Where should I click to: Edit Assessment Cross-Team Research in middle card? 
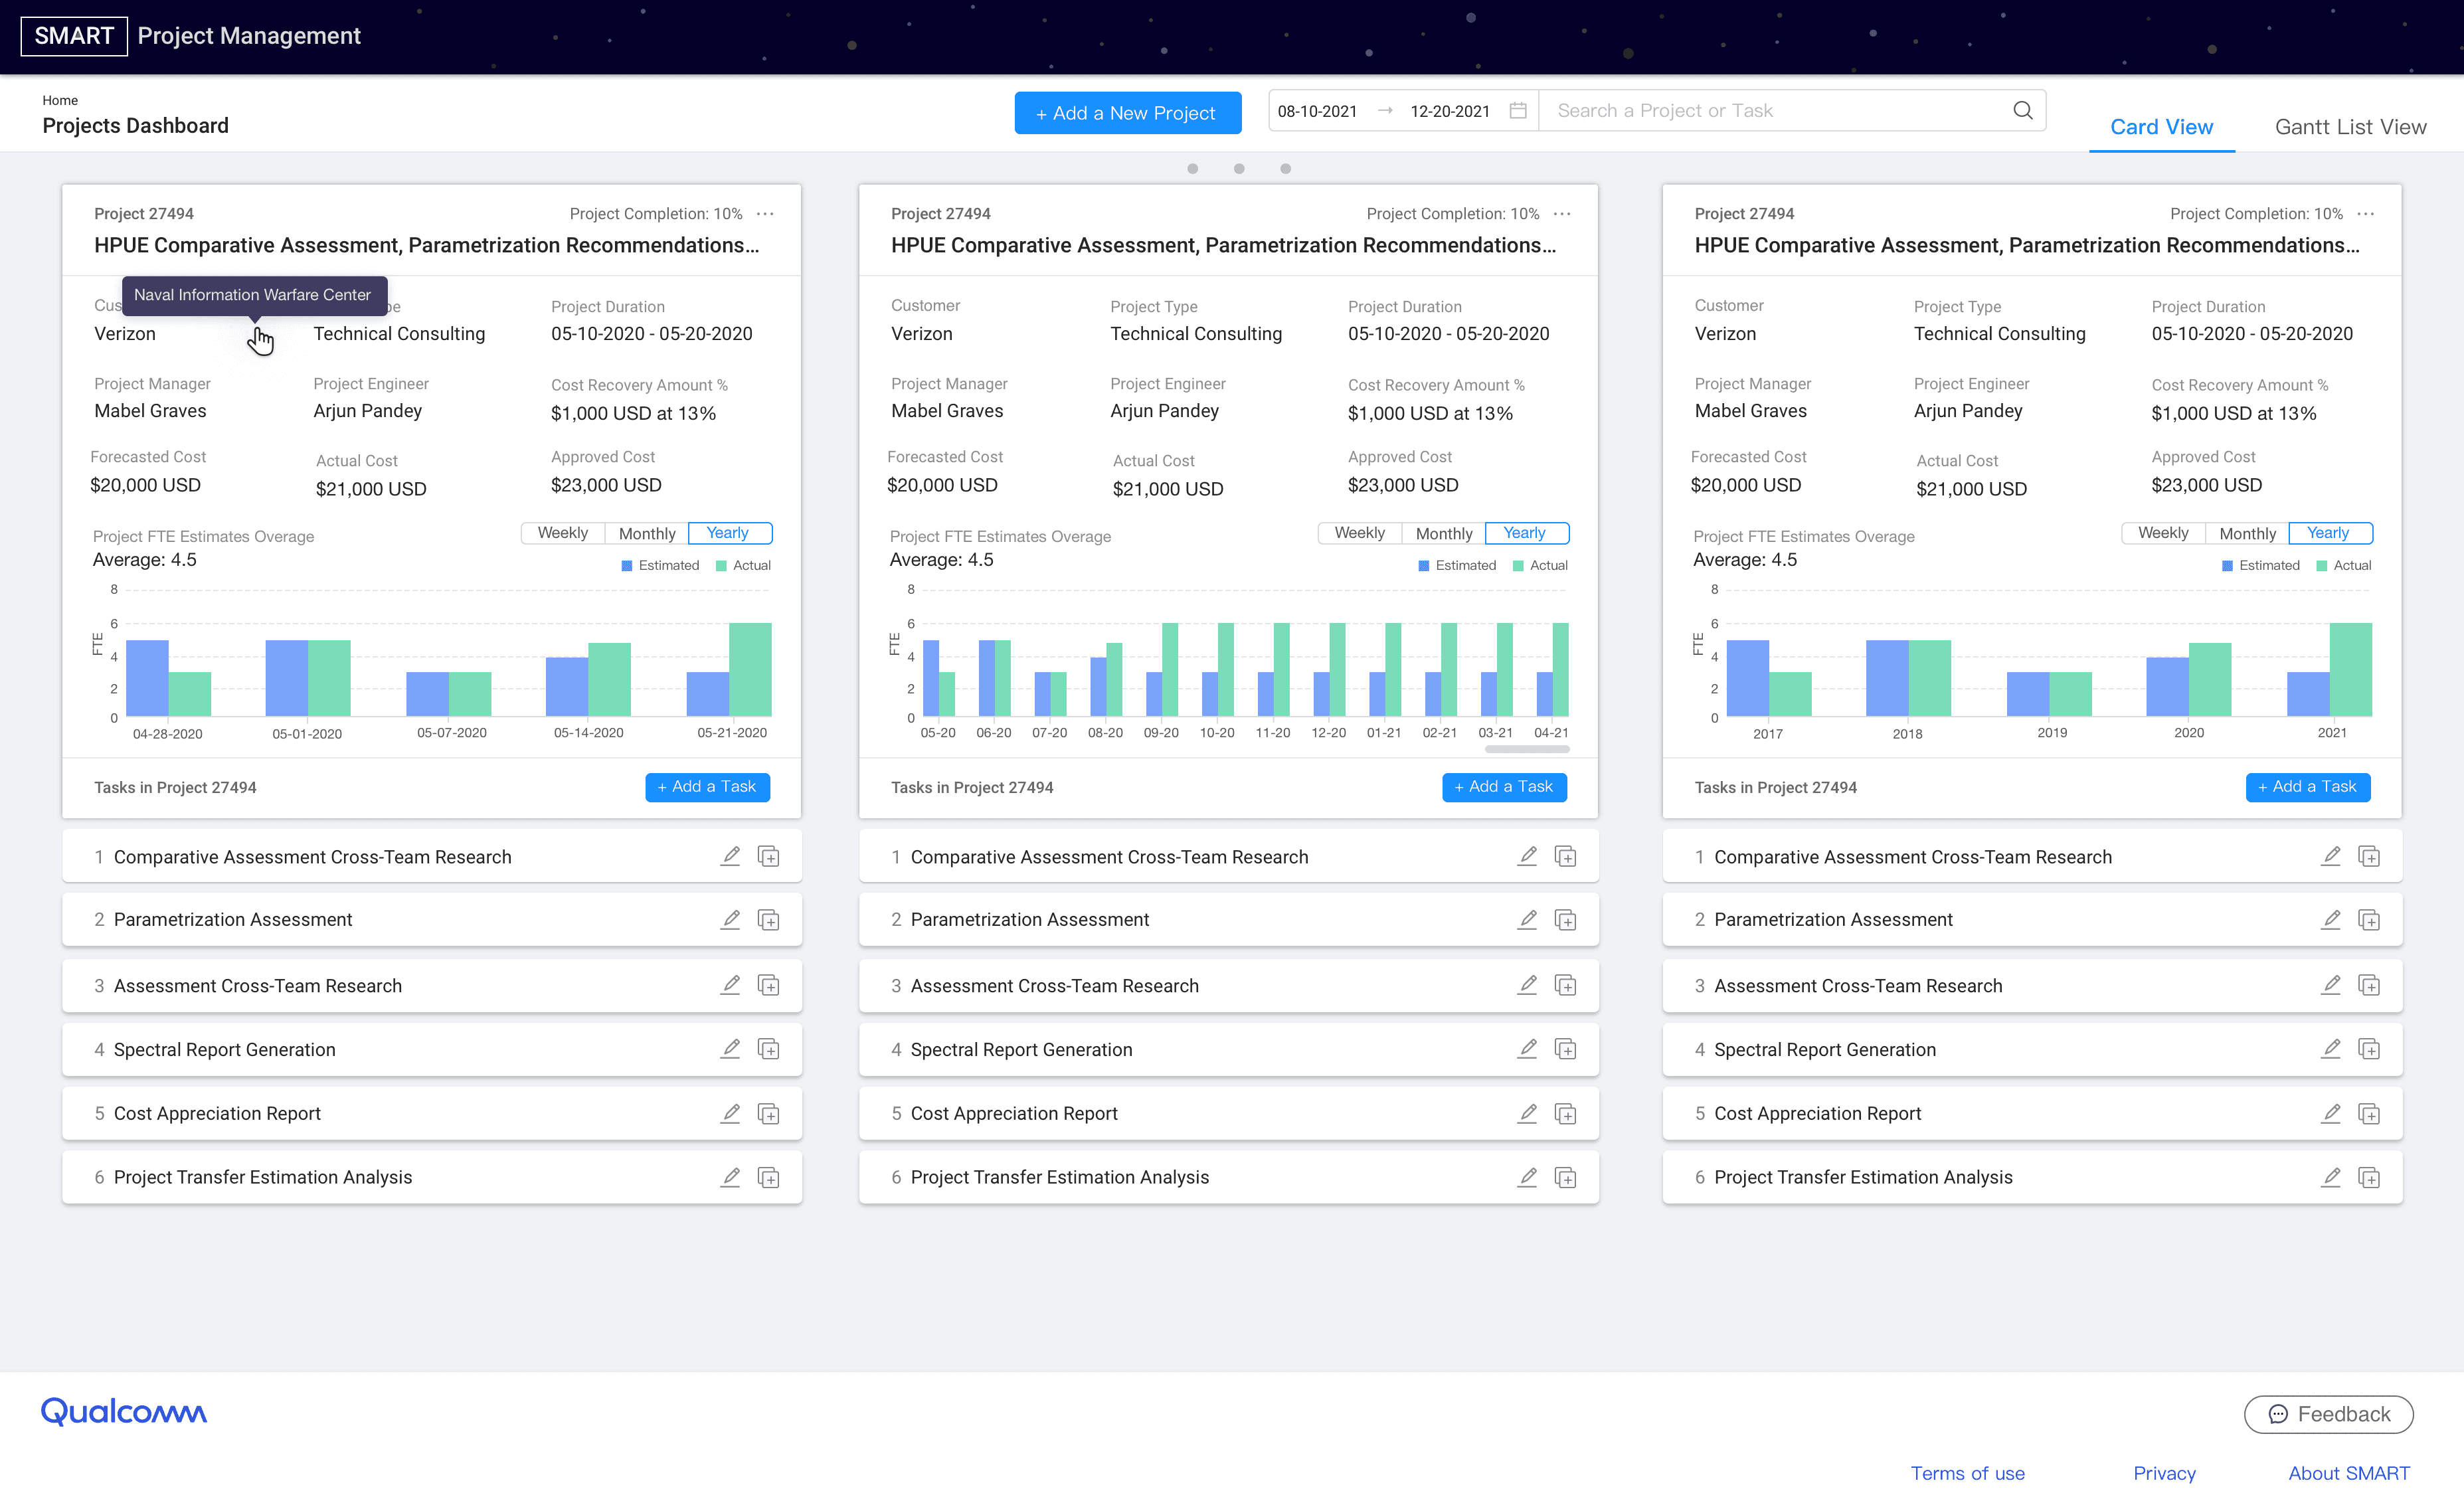coord(1527,985)
